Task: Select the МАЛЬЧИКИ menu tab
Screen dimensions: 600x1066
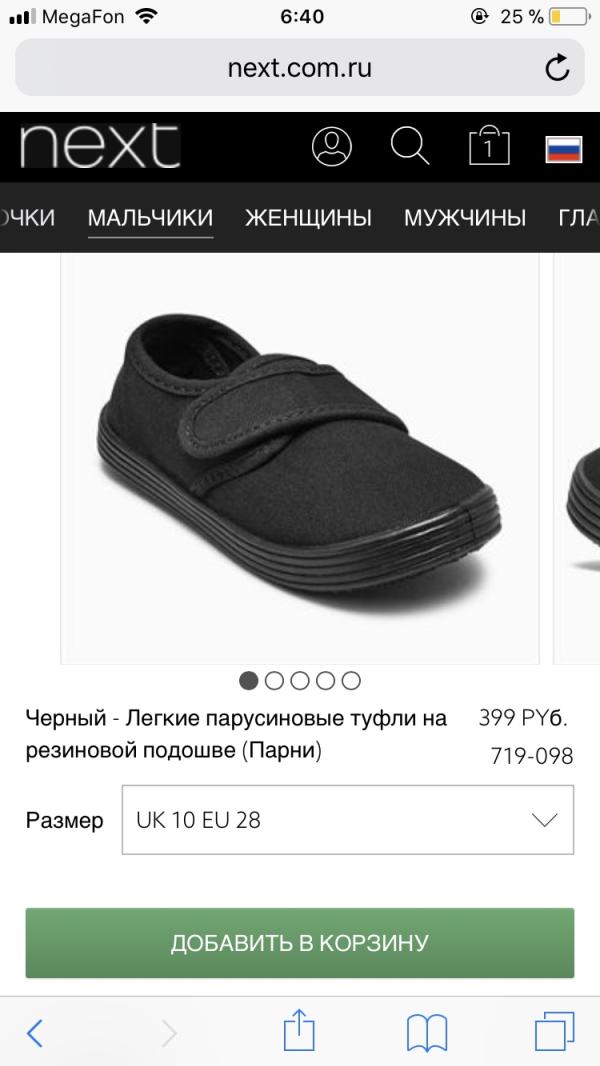Action: (x=150, y=218)
